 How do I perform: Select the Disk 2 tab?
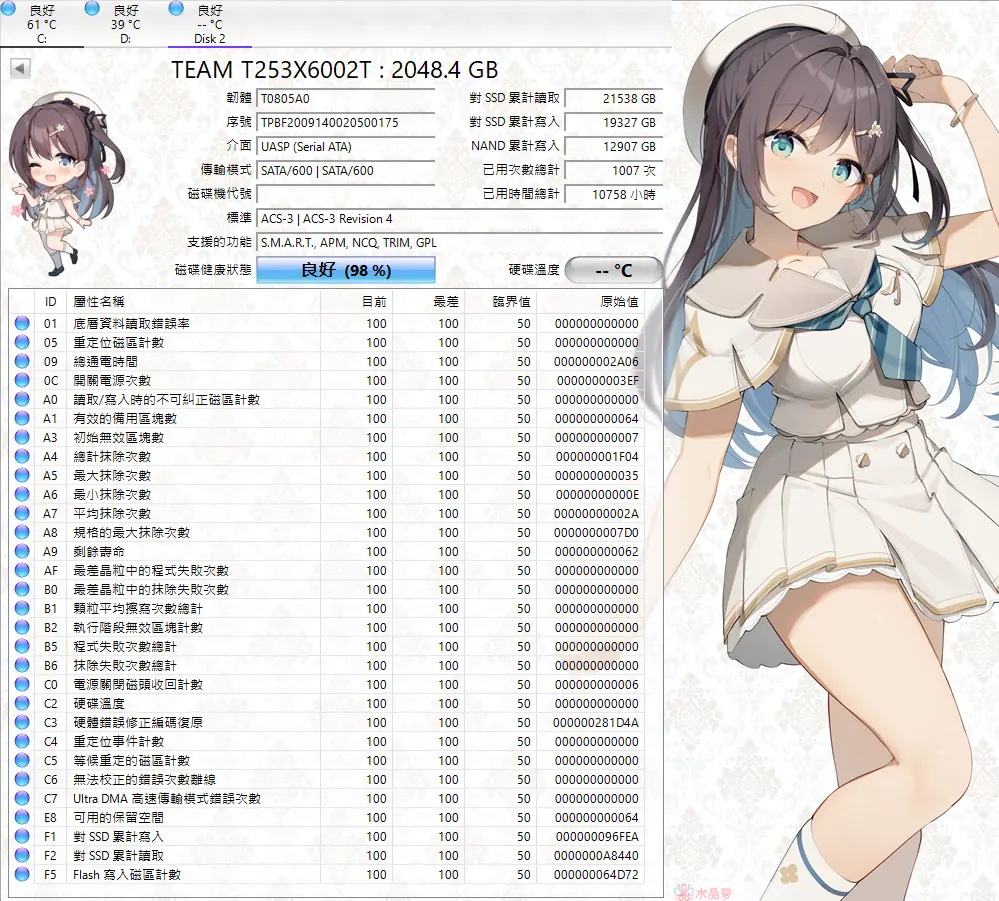(x=209, y=24)
